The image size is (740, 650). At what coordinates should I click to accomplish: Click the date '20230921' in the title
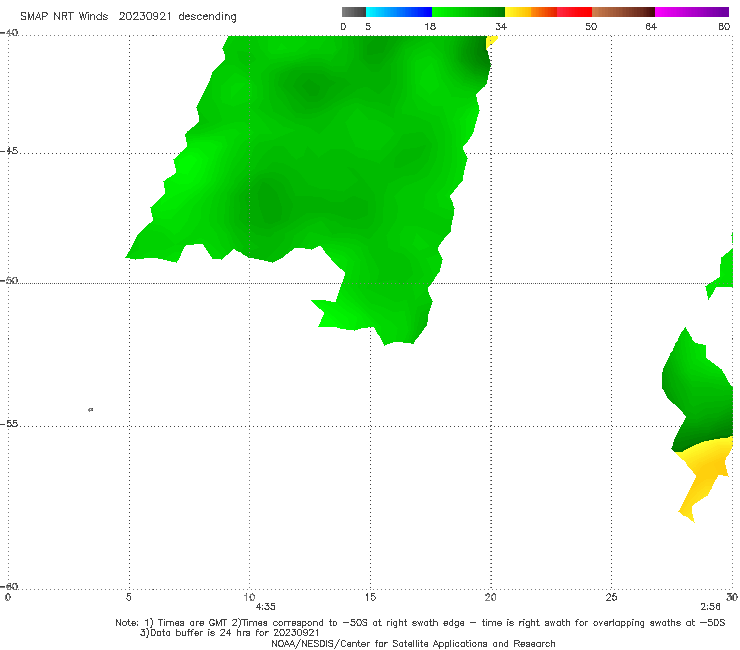pyautogui.click(x=145, y=16)
